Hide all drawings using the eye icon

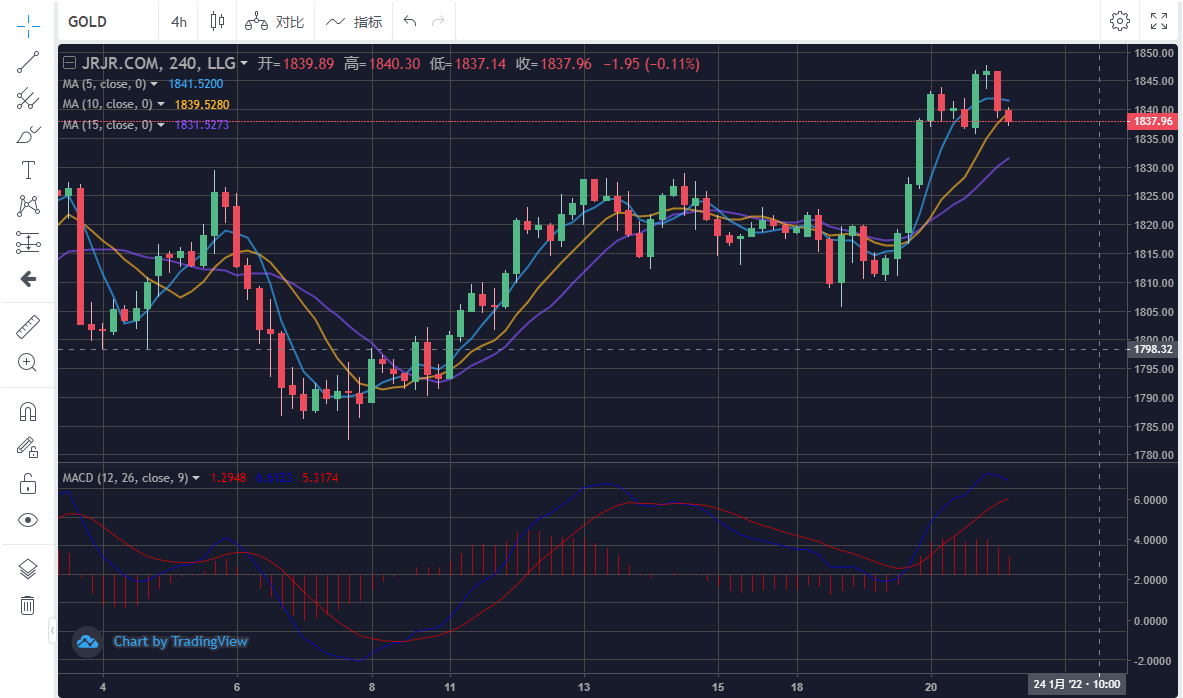coord(28,520)
